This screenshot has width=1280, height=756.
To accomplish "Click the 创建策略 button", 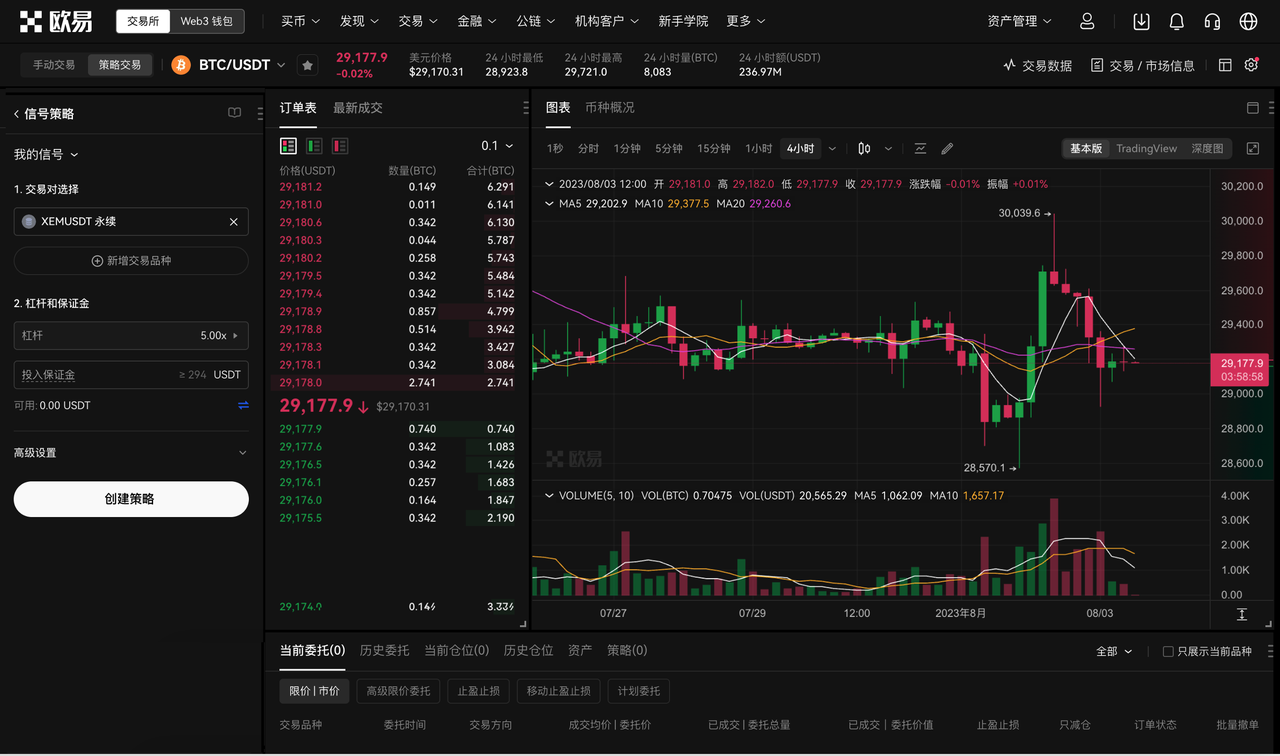I will [131, 499].
